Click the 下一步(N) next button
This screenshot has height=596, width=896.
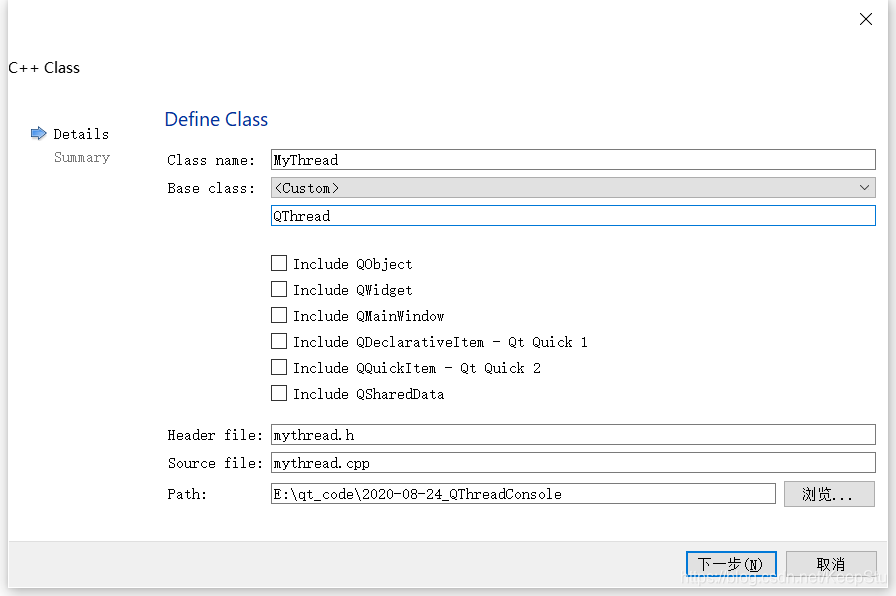(x=731, y=564)
